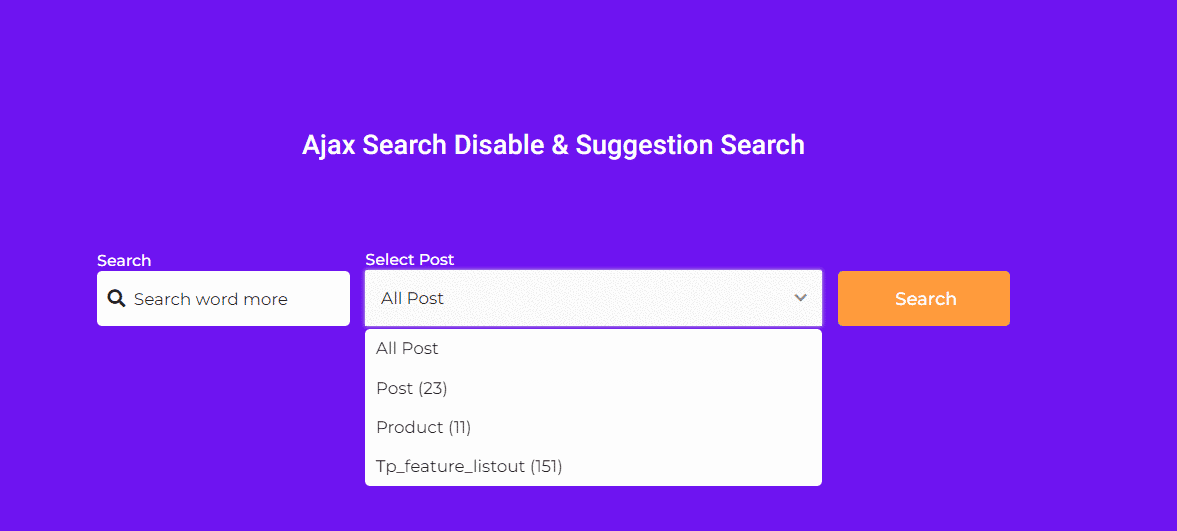Select 'Tp_feature_listout (151)' from the list
Viewport: 1177px width, 531px height.
point(593,466)
